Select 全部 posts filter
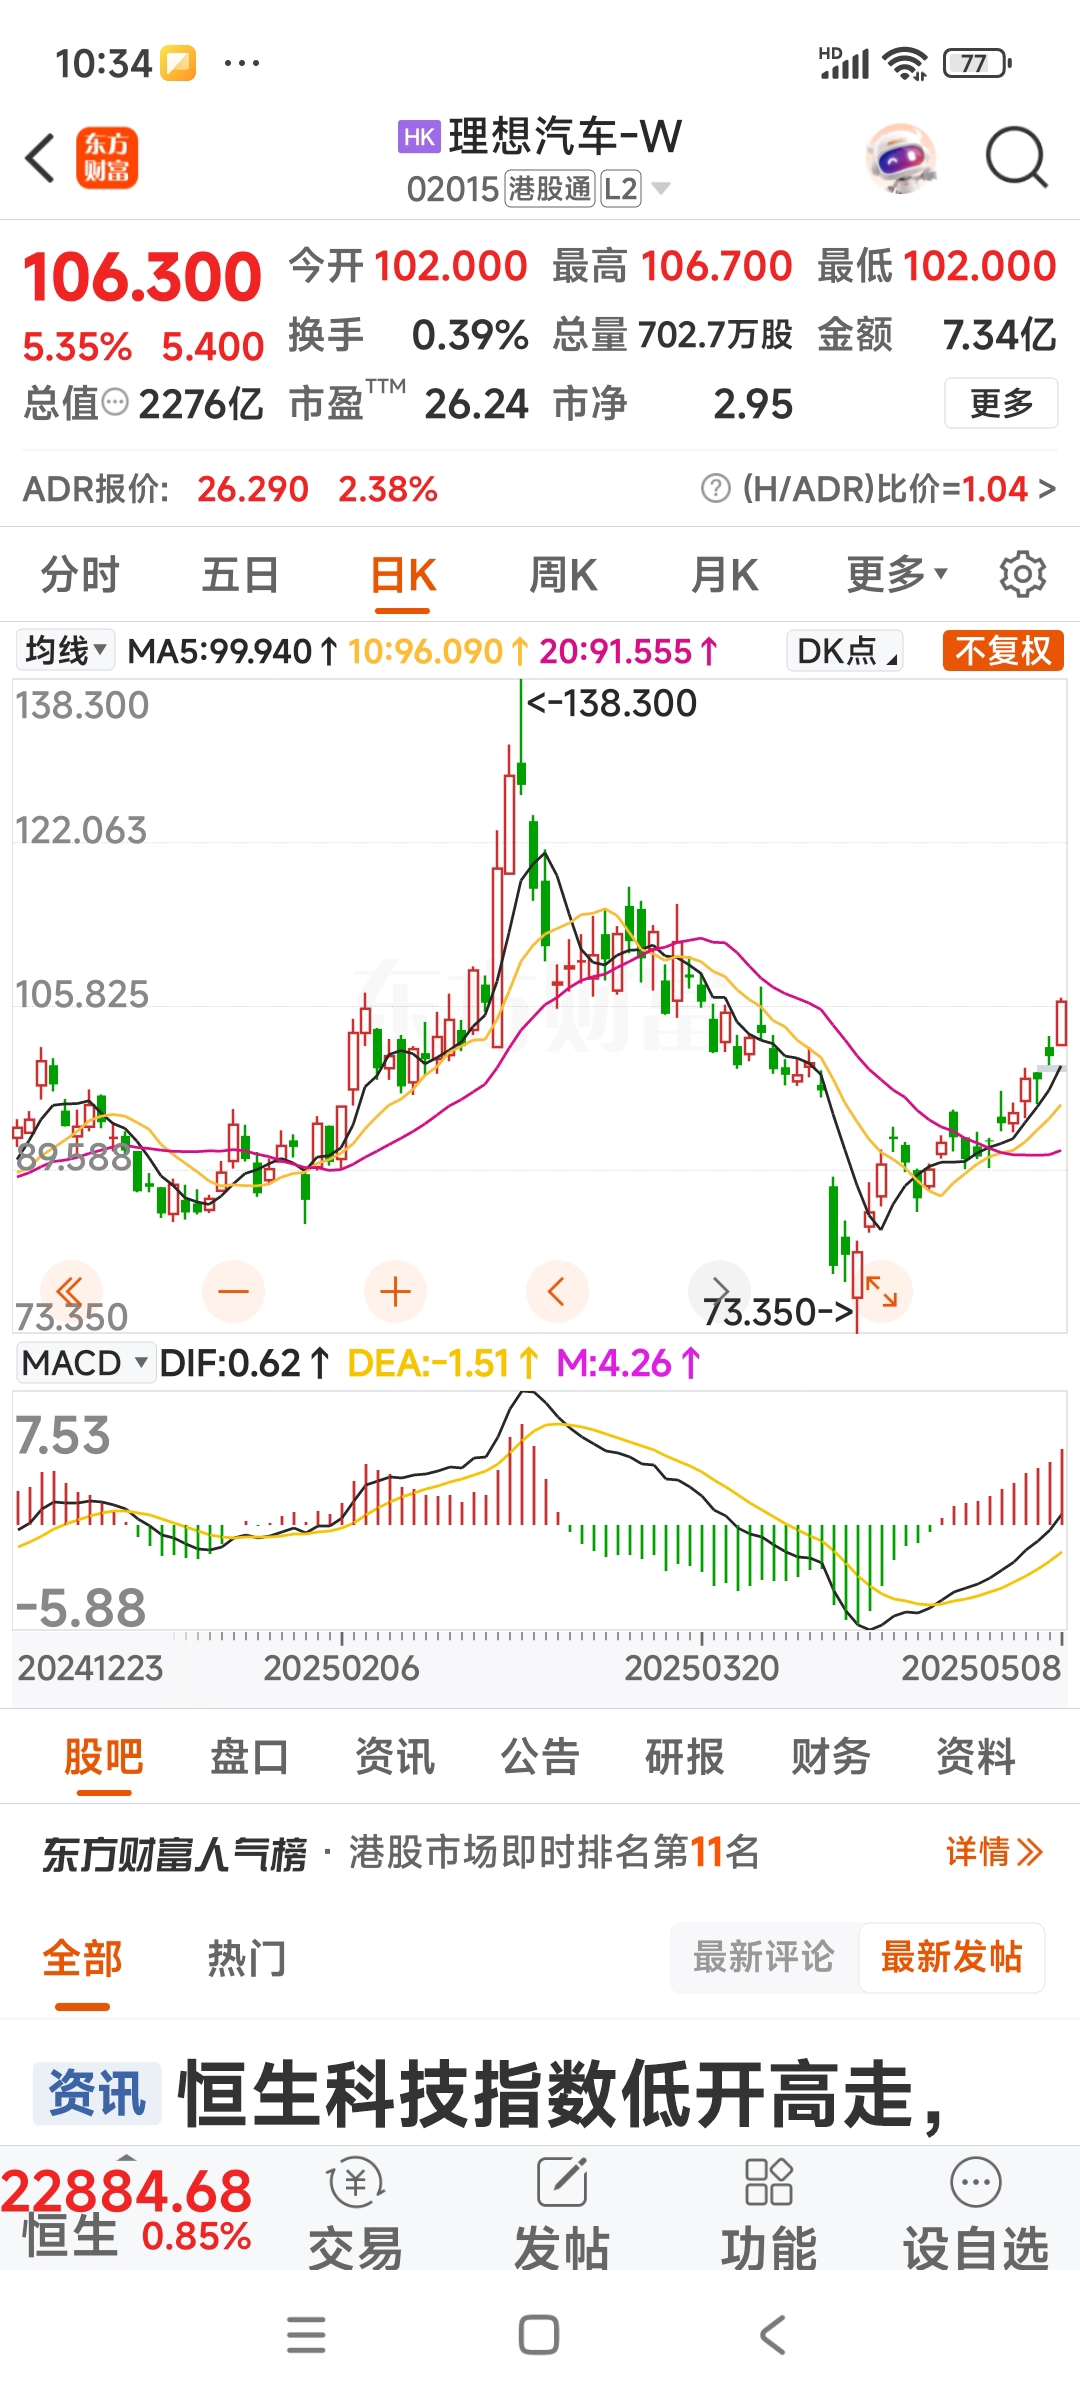Viewport: 1080px width, 2400px height. point(82,1958)
